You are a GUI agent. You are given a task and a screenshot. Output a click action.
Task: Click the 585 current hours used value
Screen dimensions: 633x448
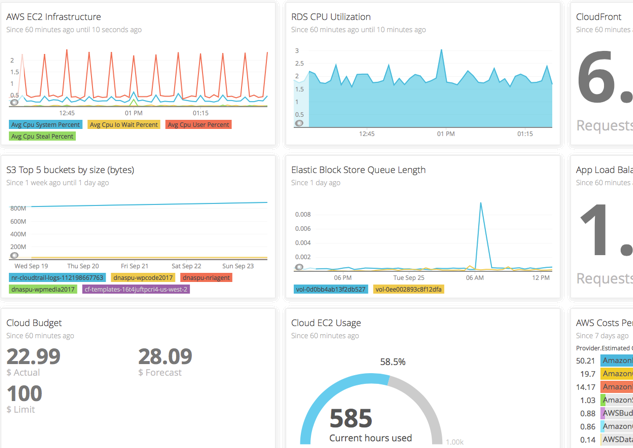[x=350, y=419]
